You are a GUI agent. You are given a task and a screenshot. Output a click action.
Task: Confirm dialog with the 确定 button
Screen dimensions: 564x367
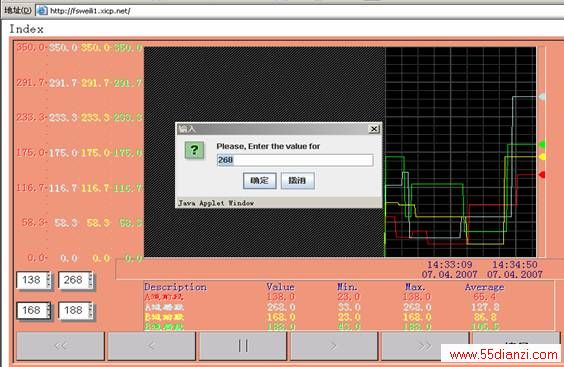pos(260,180)
